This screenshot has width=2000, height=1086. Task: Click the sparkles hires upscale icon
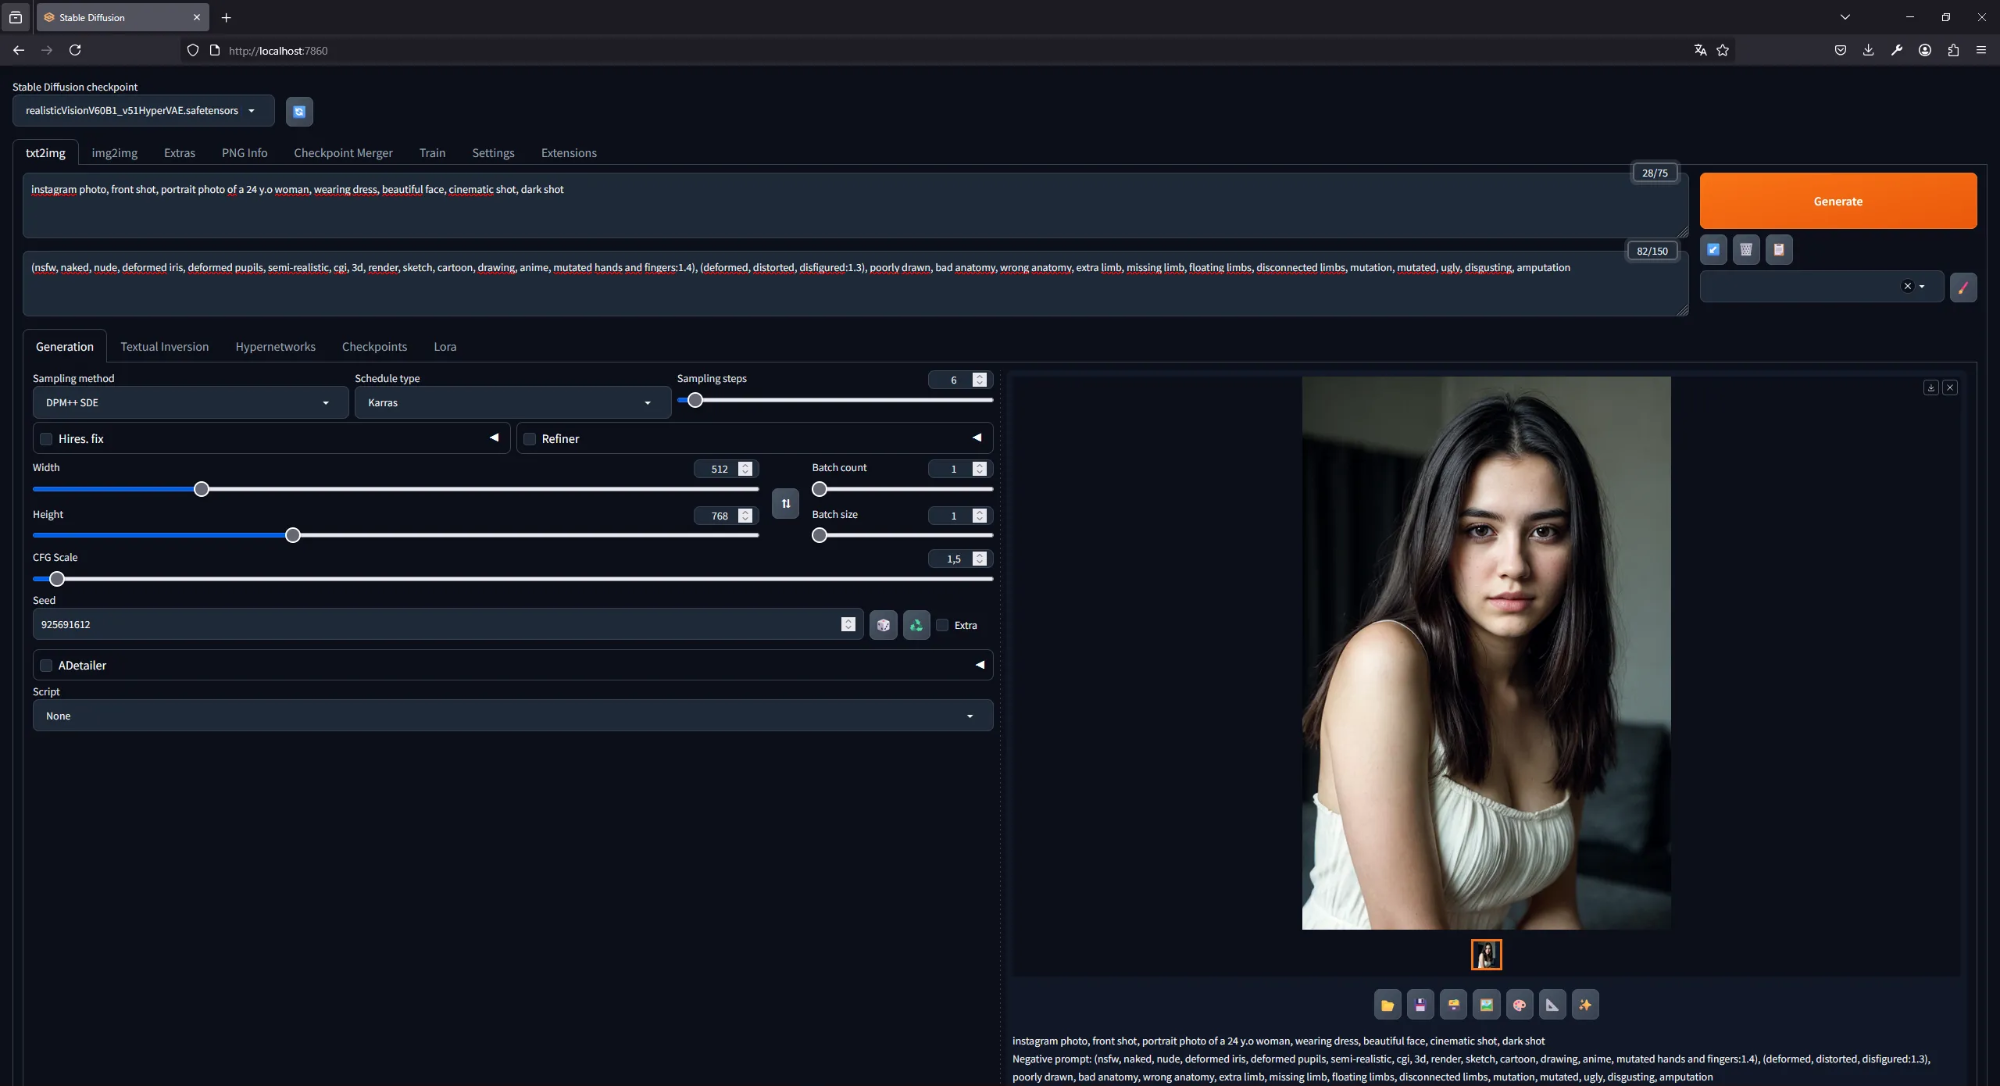[1585, 1005]
